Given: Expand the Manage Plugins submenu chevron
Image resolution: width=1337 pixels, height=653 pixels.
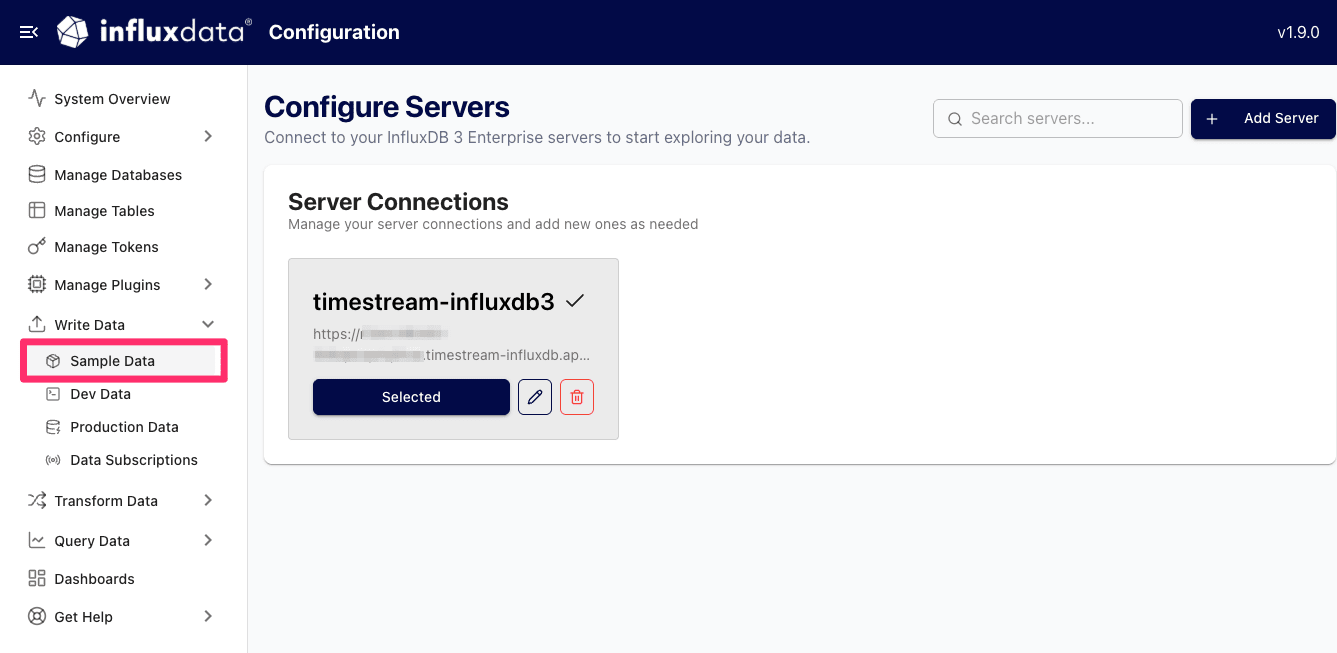Looking at the screenshot, I should 208,284.
